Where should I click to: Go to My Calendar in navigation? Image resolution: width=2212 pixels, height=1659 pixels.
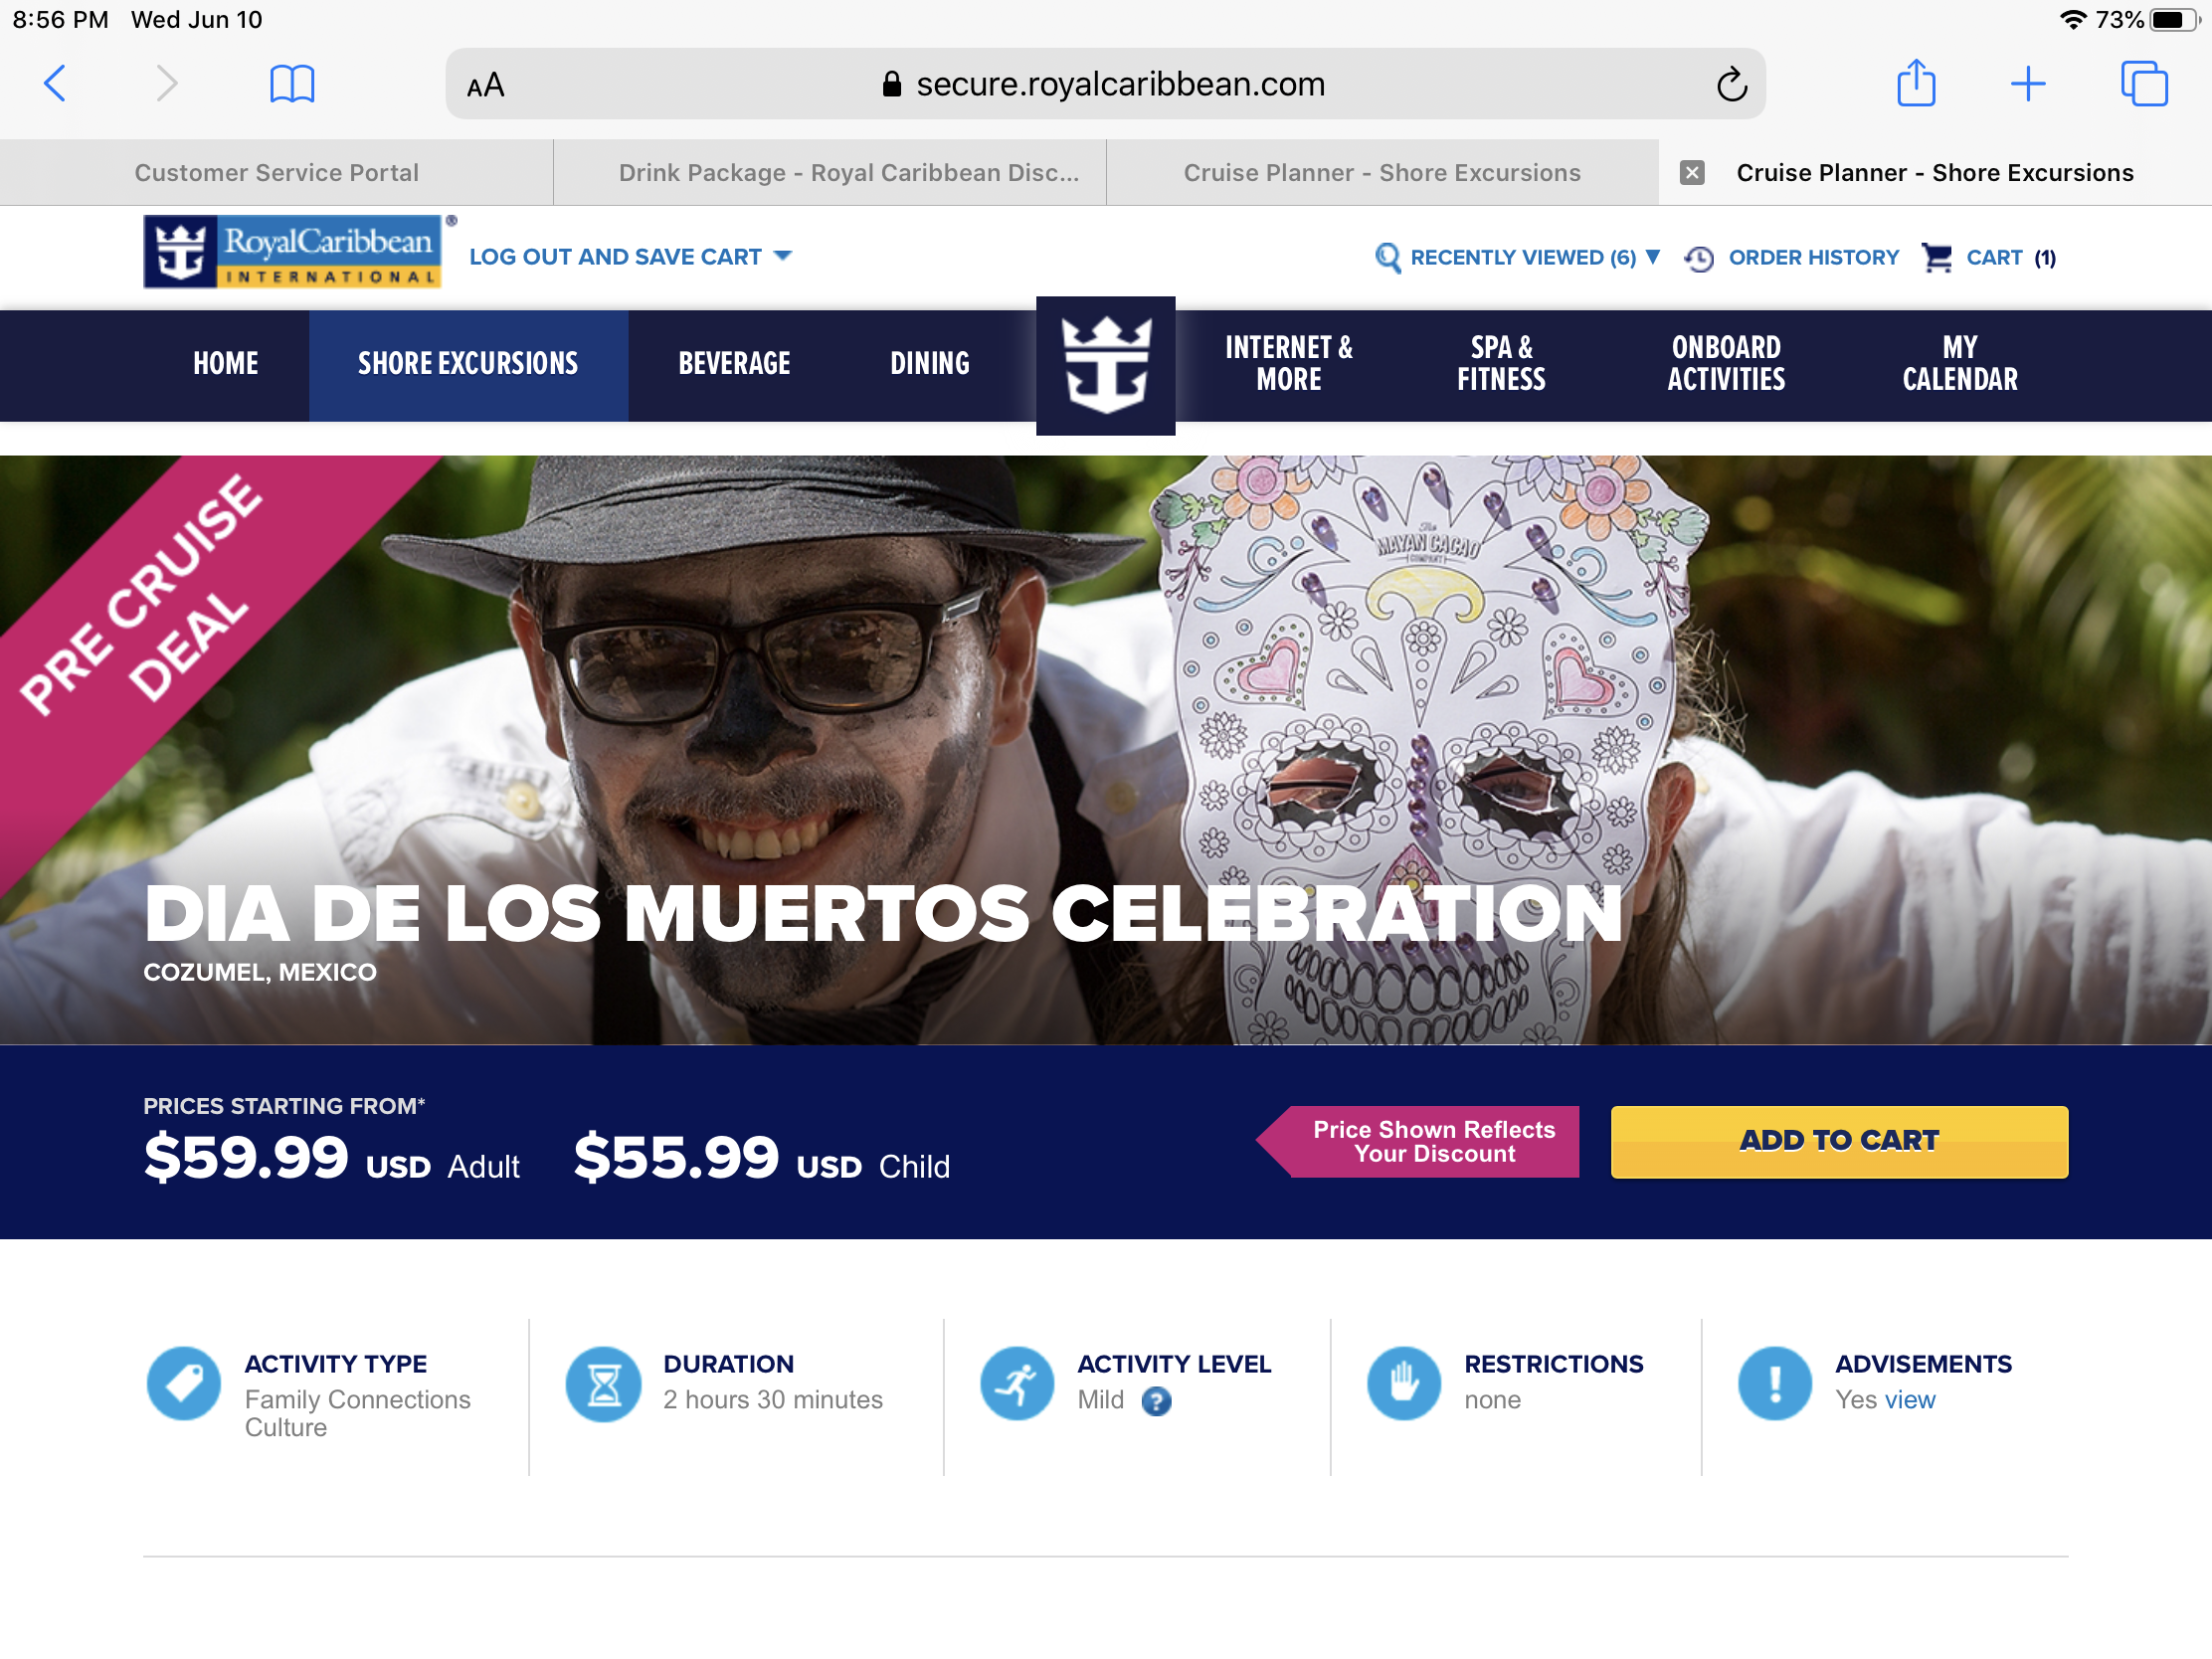1959,364
